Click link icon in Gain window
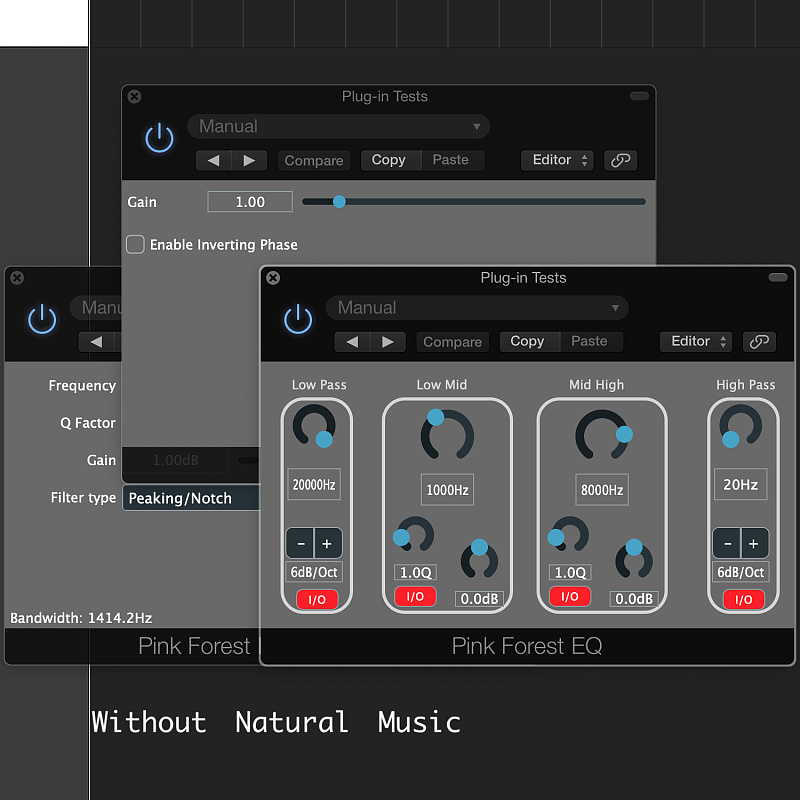800x800 pixels. tap(620, 160)
